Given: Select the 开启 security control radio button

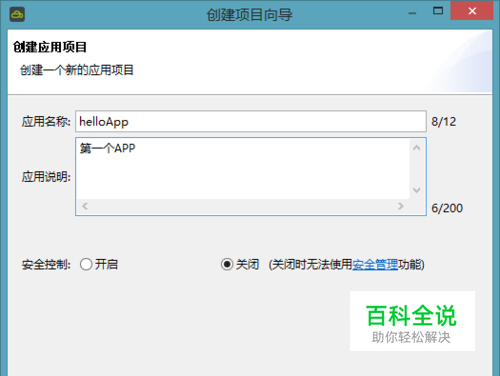Looking at the screenshot, I should (86, 265).
